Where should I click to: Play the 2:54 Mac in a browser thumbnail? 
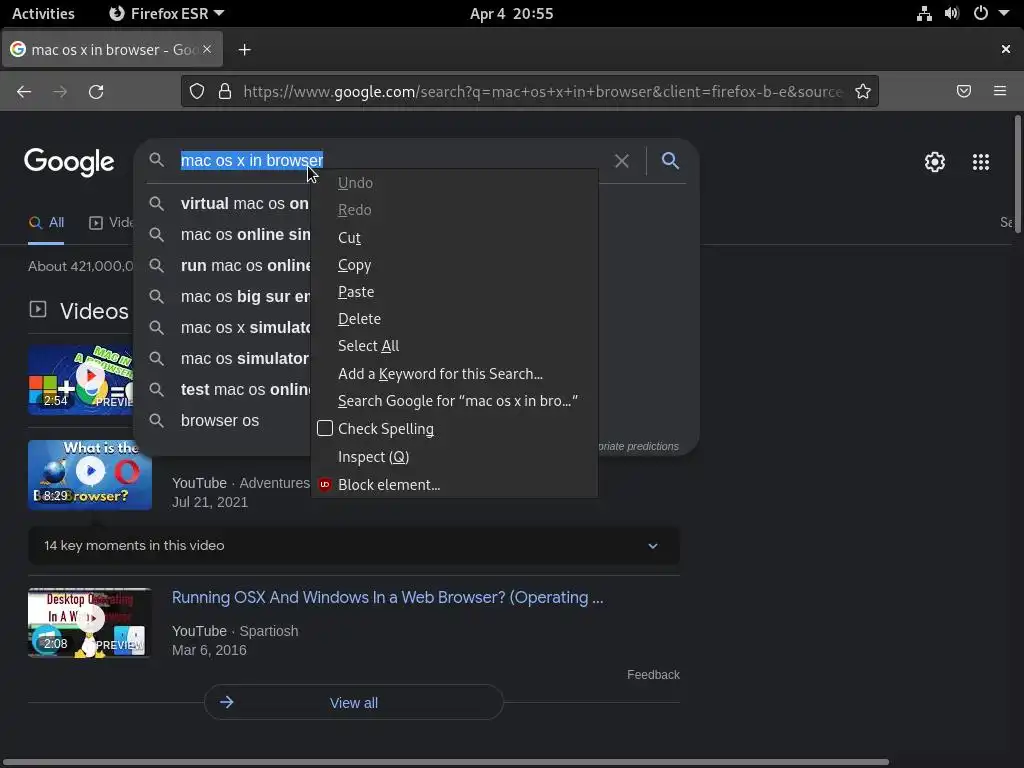tap(81, 380)
